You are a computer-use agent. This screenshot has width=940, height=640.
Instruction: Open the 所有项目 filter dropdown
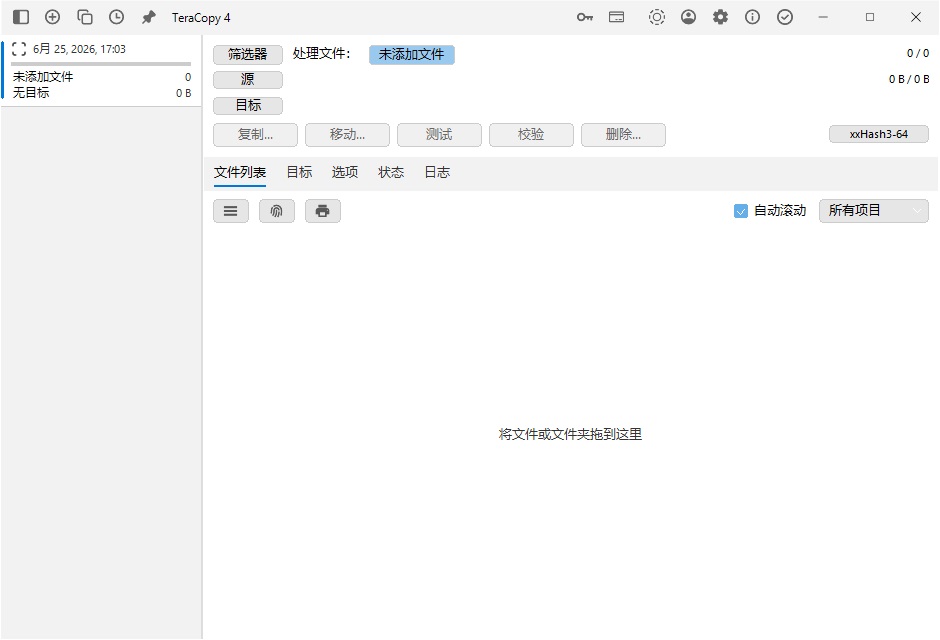click(873, 211)
